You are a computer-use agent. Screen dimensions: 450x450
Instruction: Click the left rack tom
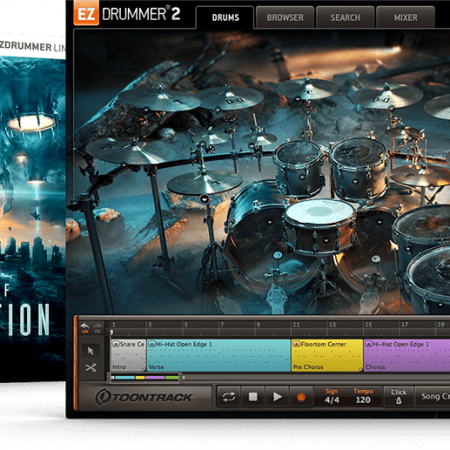pos(299,168)
